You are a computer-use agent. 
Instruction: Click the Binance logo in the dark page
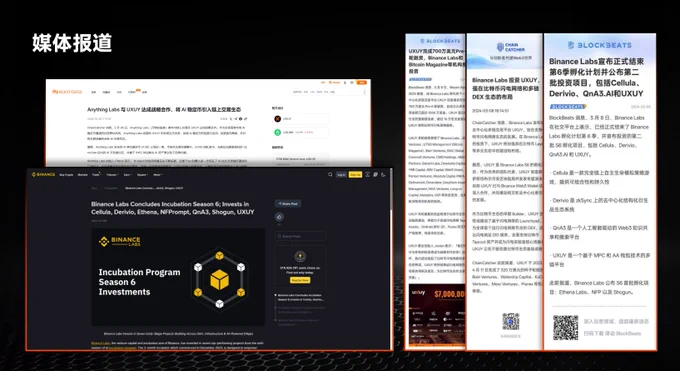[43, 174]
